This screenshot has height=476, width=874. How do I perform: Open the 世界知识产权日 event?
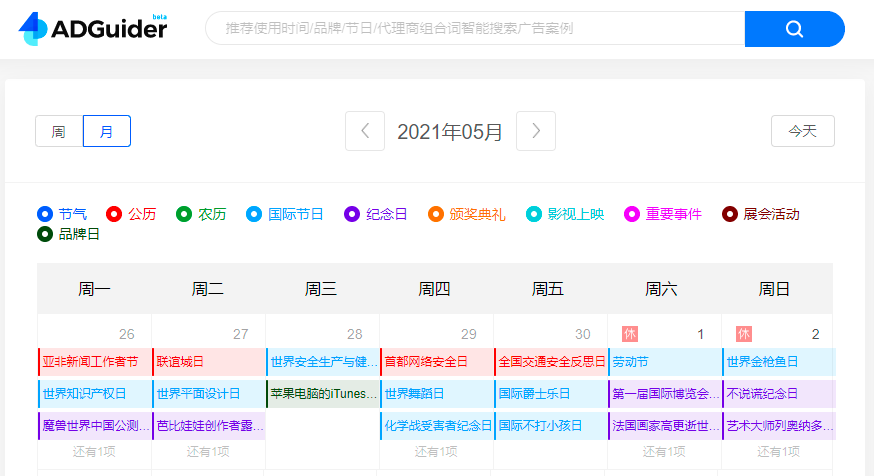95,394
